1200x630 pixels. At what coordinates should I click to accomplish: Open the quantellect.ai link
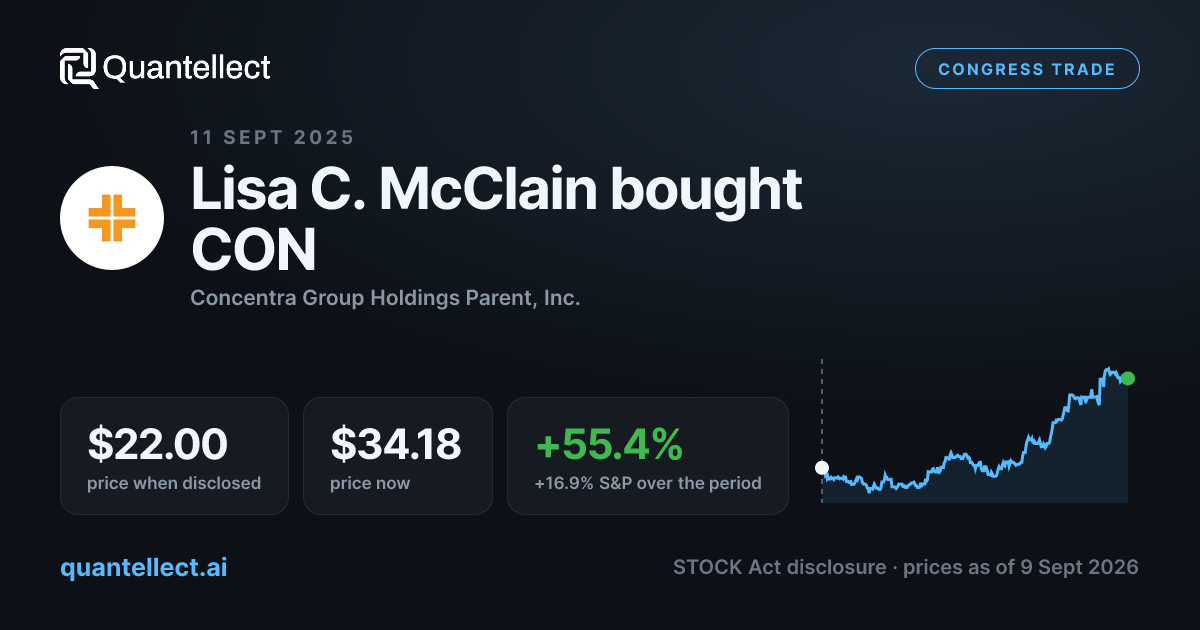(x=144, y=567)
